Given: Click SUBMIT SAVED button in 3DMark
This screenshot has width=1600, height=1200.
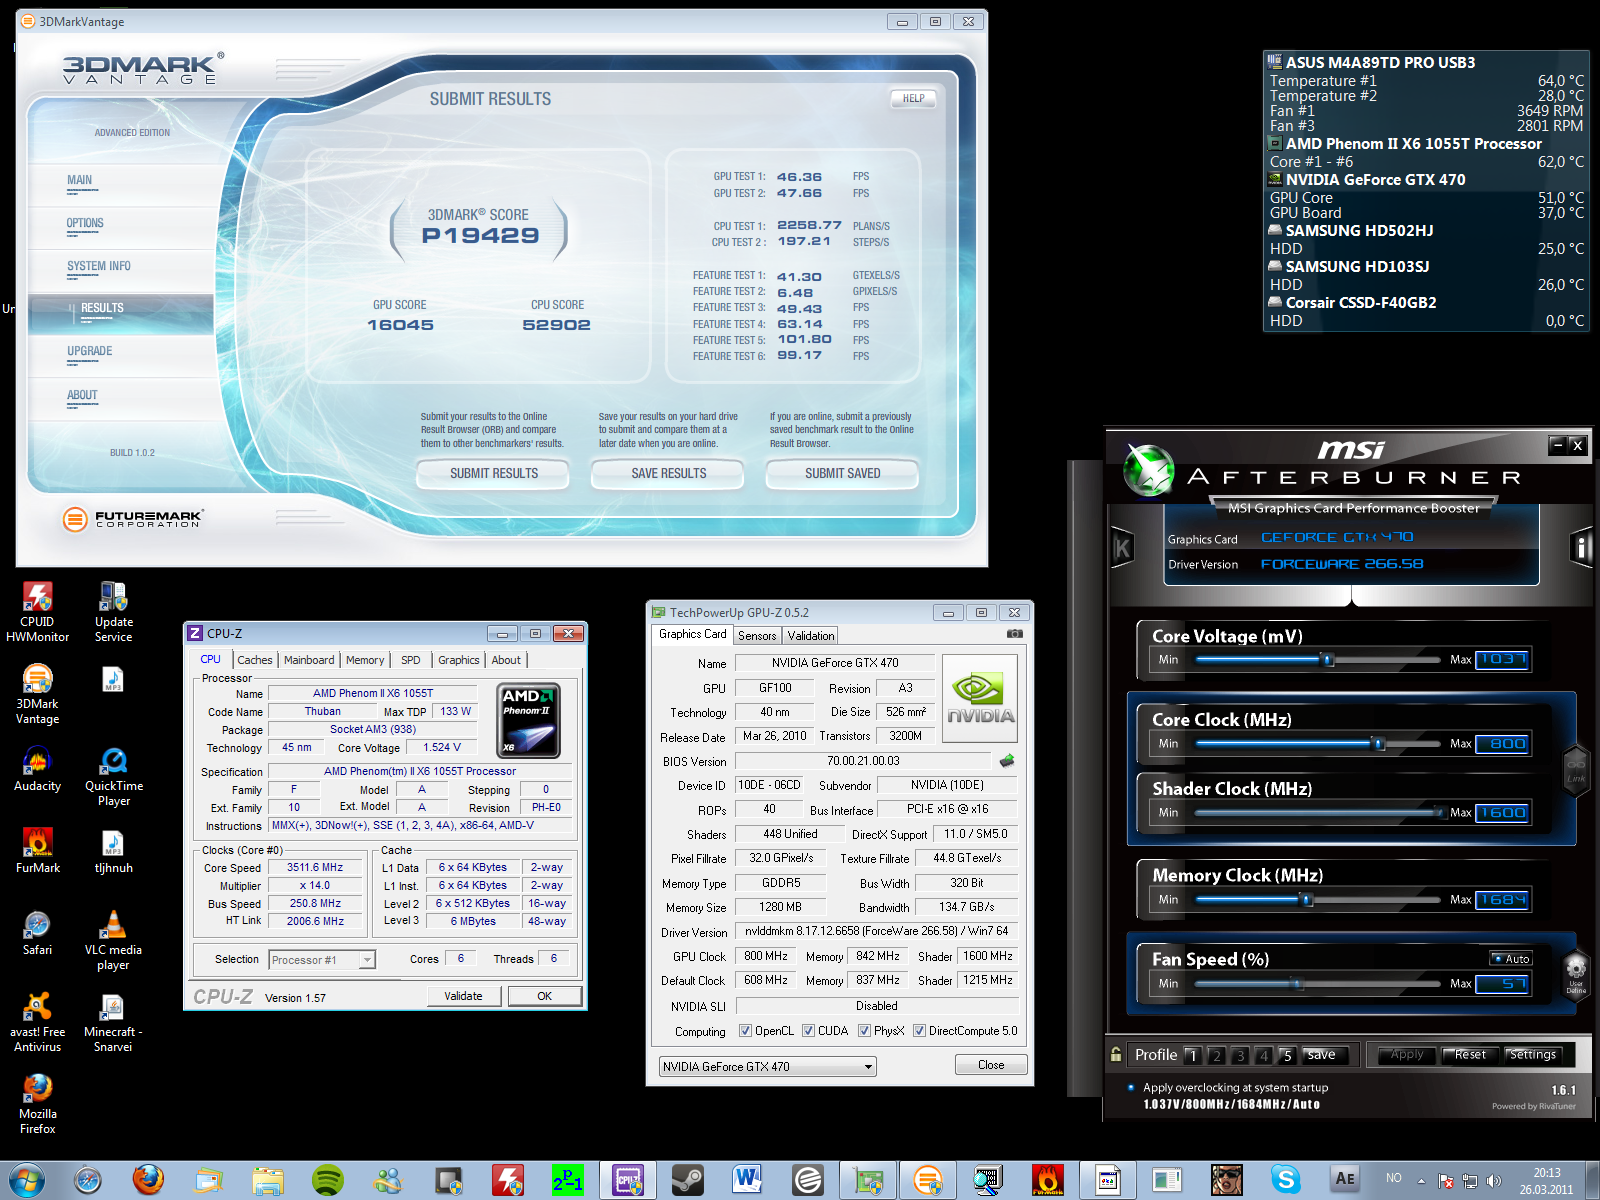Looking at the screenshot, I should pos(842,473).
